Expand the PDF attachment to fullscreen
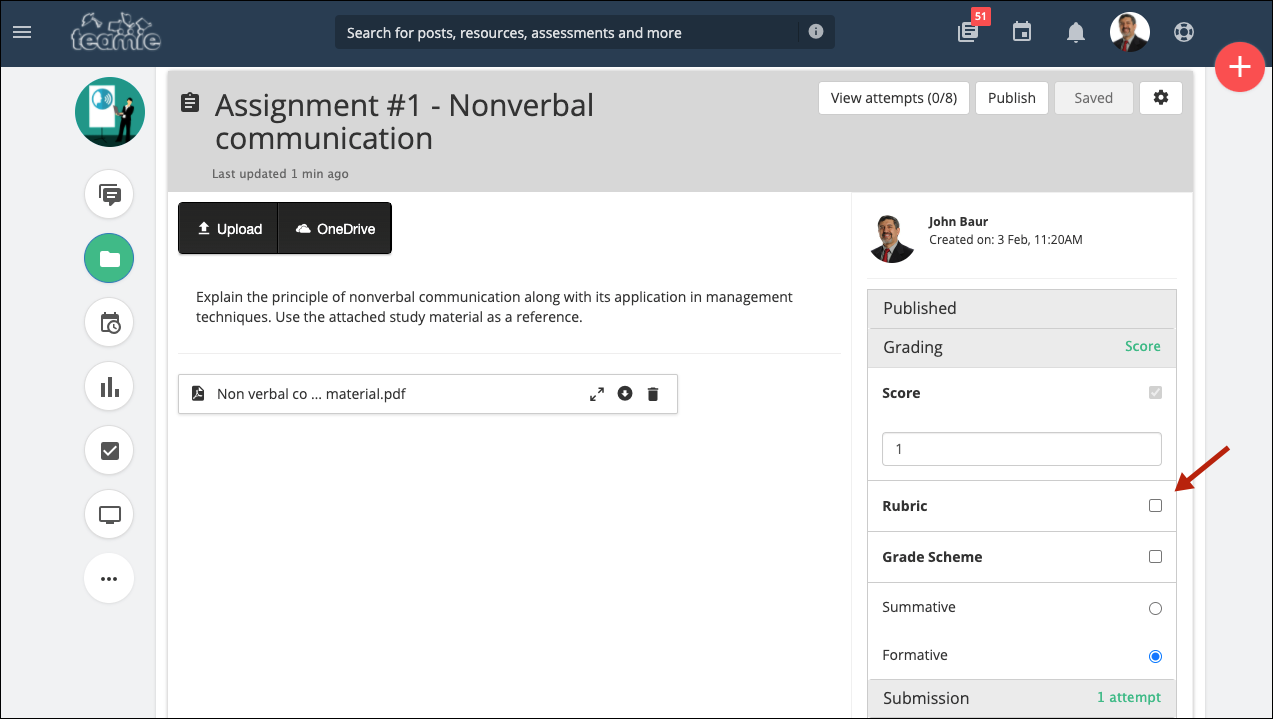The image size is (1273, 719). pyautogui.click(x=597, y=394)
